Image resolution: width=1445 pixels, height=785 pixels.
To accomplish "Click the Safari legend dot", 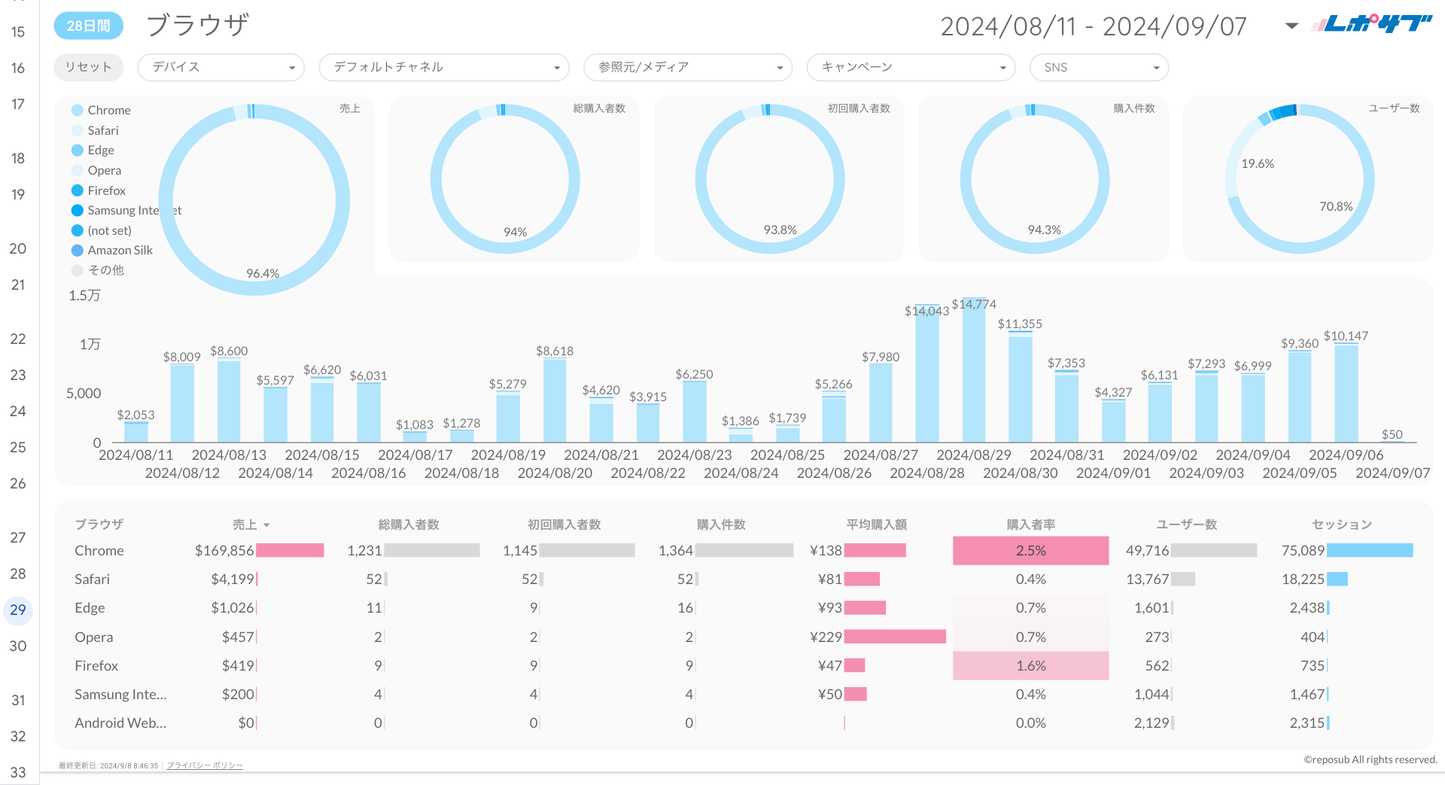I will (x=77, y=130).
